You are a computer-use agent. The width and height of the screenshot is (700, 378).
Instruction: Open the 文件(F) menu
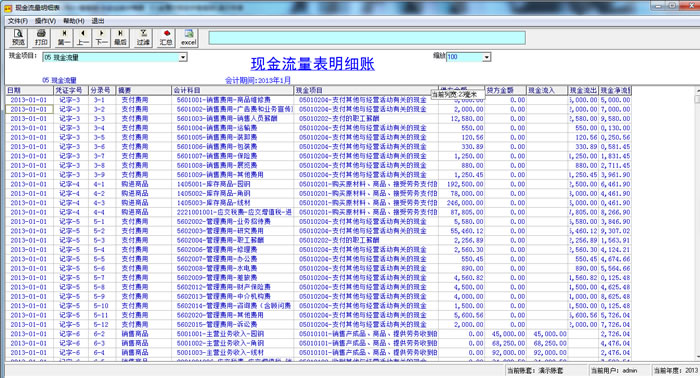(x=18, y=21)
